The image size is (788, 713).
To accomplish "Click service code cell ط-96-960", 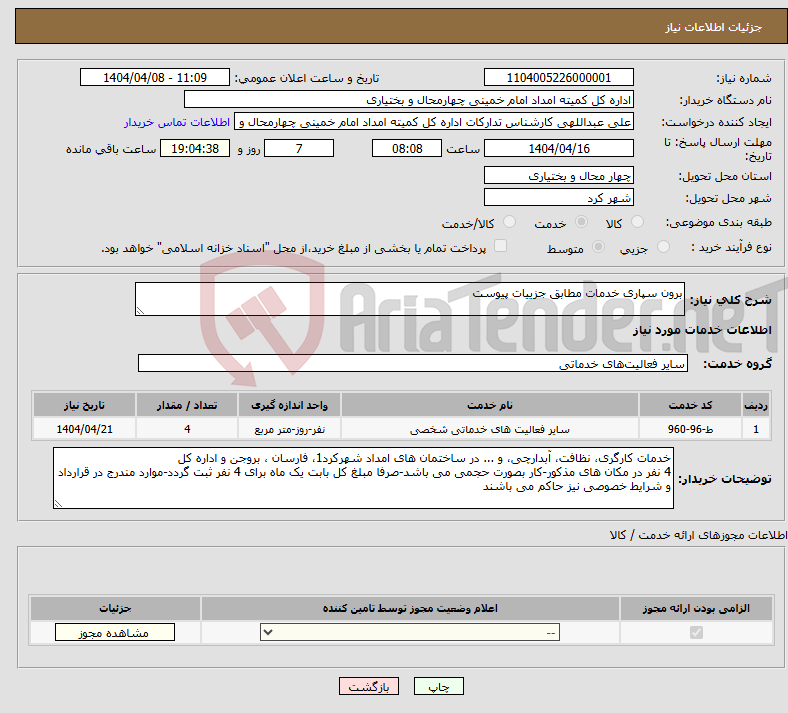I will coord(691,429).
